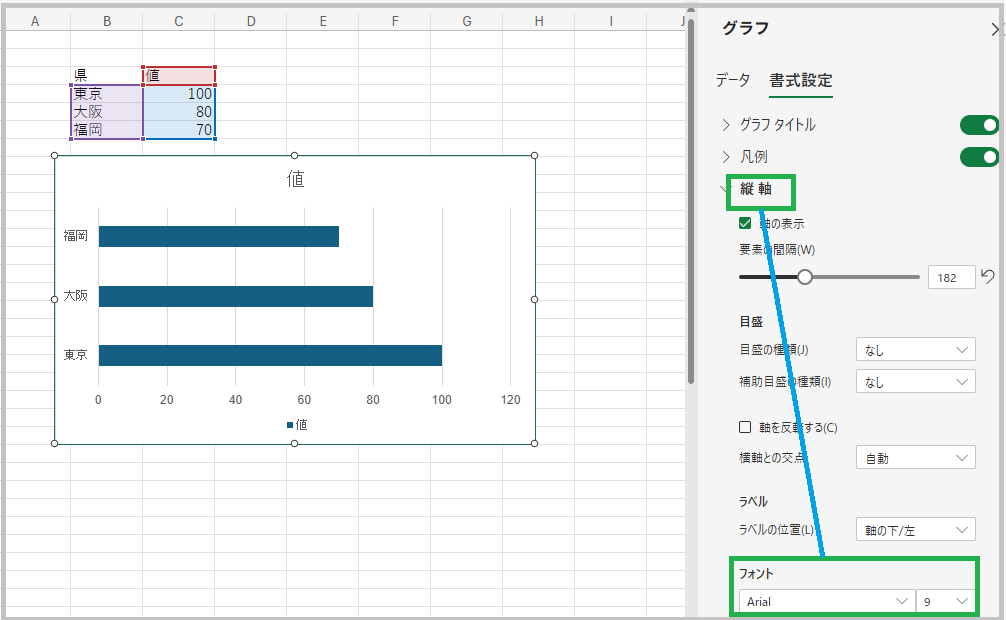This screenshot has height=620, width=1006.
Task: Uncheck the 軸の表示 checkbox
Action: 745,223
